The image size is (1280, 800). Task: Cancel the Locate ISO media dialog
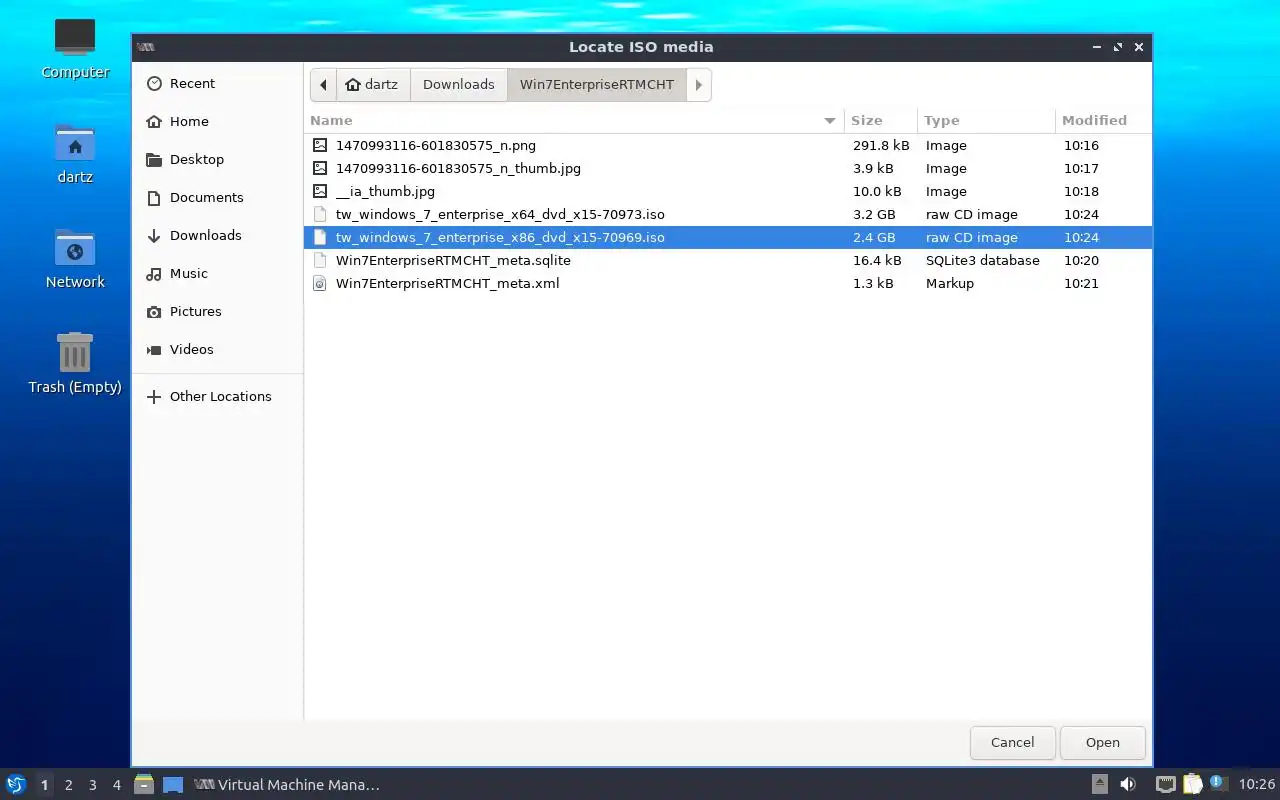coord(1012,743)
